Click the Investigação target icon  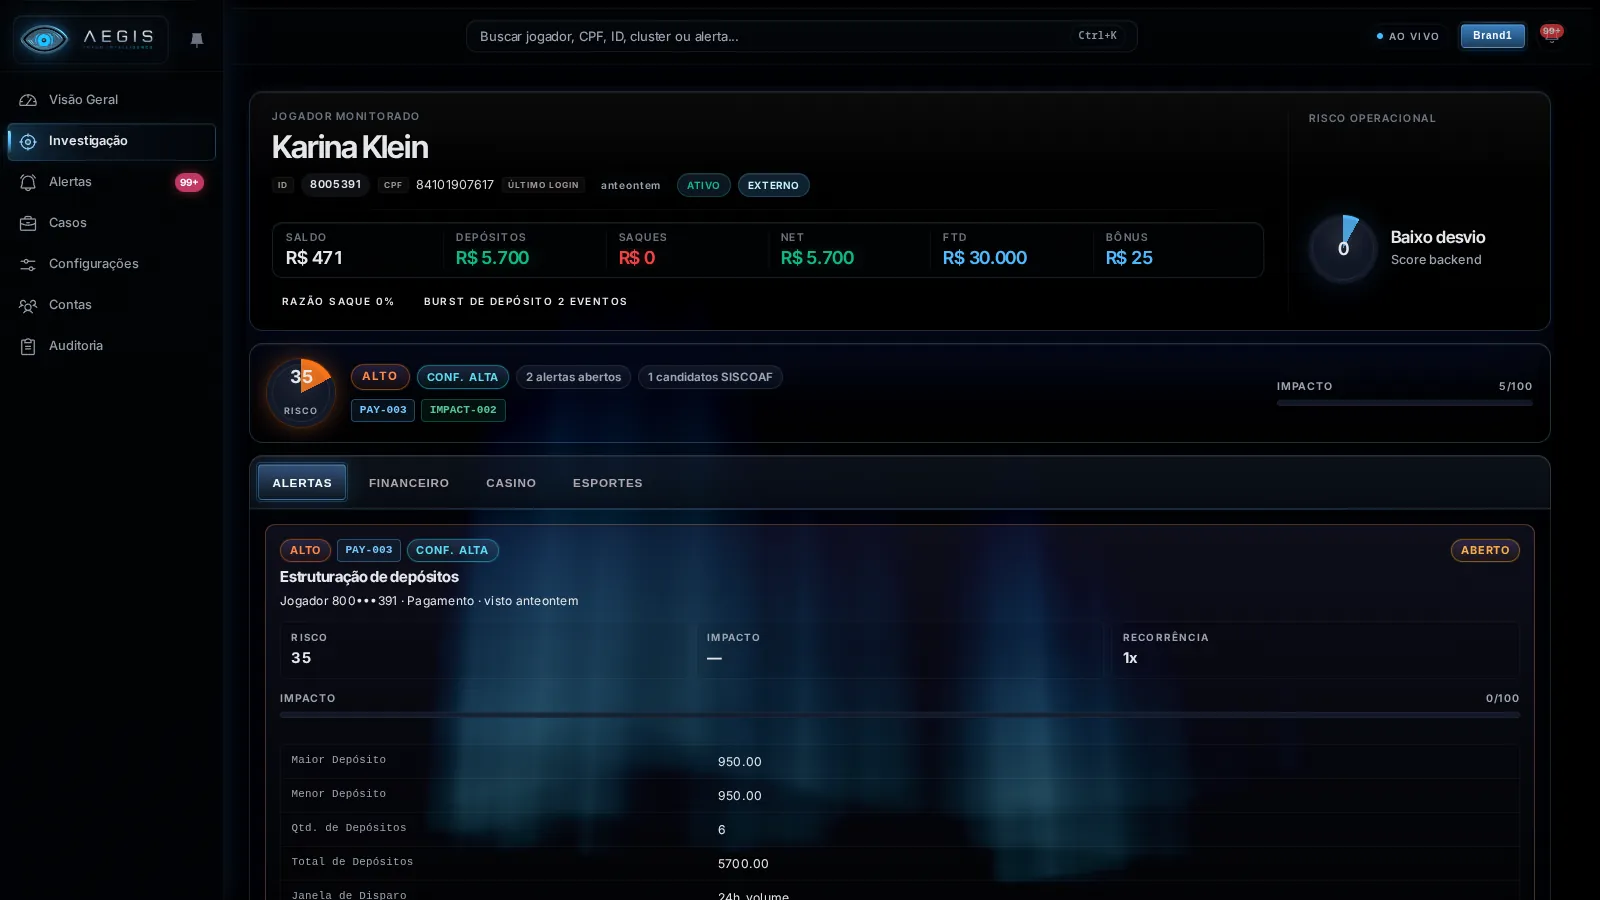[28, 141]
